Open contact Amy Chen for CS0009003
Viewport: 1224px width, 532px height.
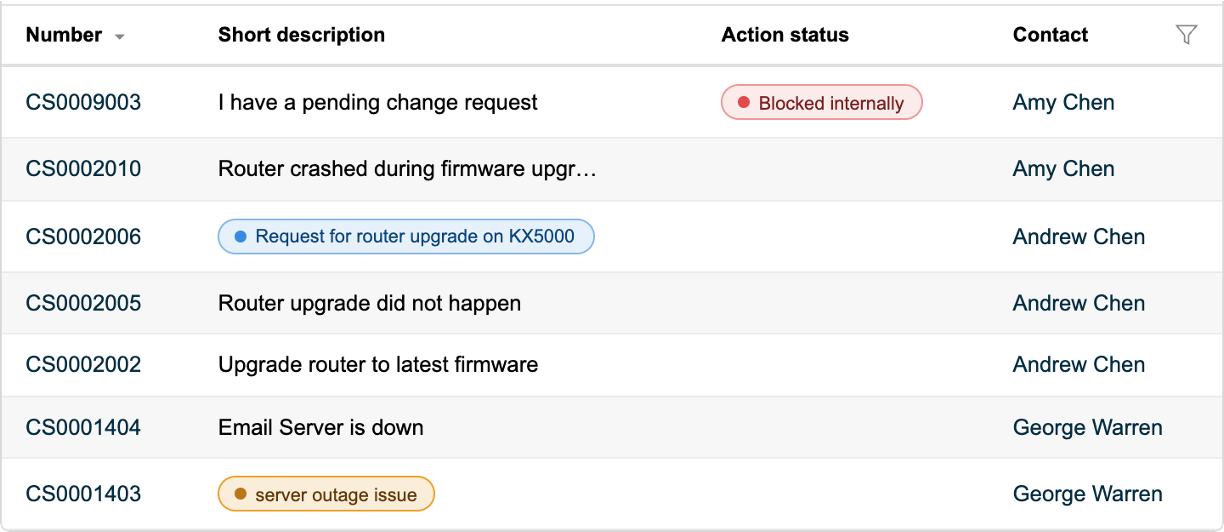pos(1063,102)
